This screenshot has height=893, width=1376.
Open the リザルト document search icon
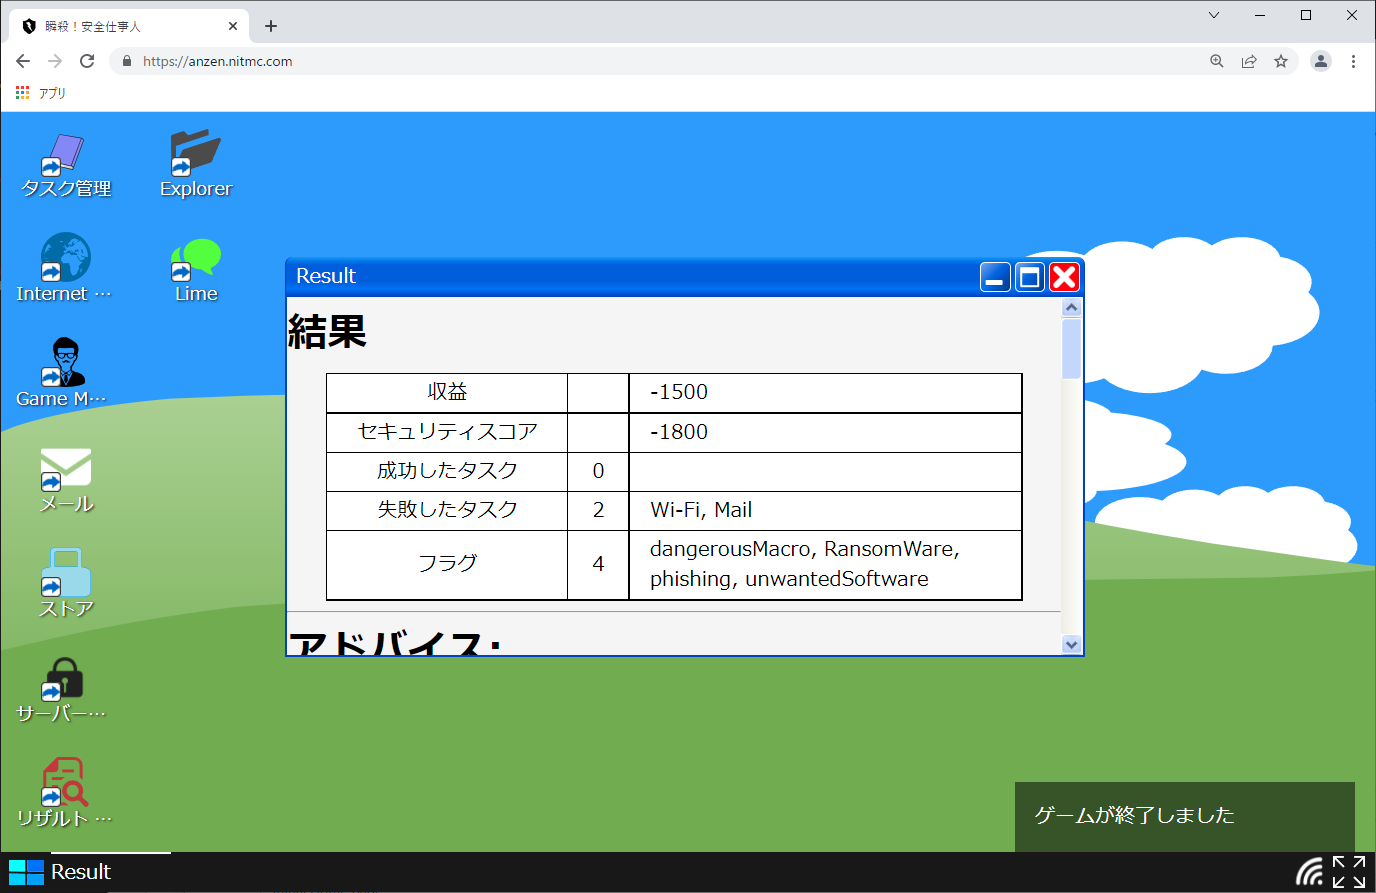64,793
